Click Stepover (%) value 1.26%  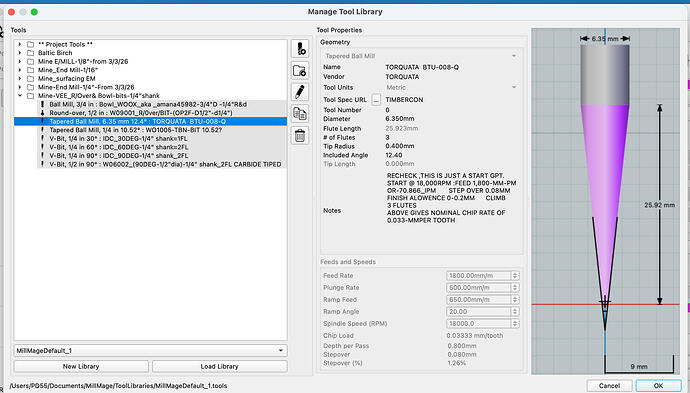(456, 363)
